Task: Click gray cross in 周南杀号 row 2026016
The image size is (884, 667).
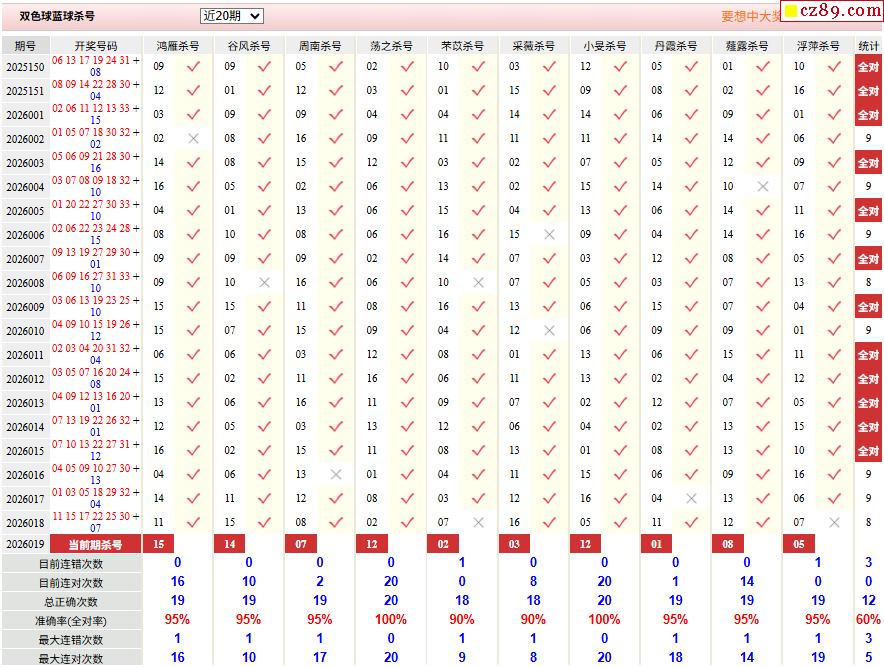Action: pyautogui.click(x=336, y=475)
